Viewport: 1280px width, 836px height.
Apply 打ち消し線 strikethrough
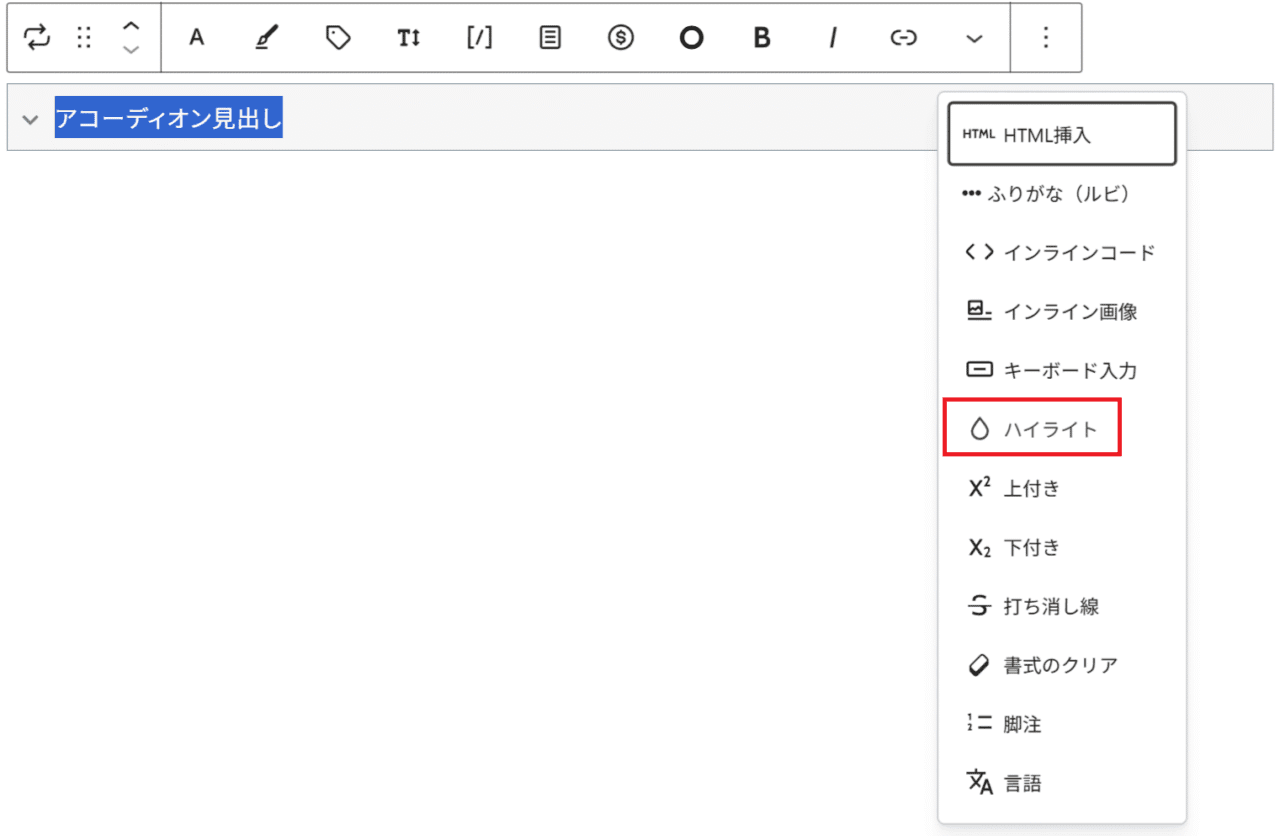pyautogui.click(x=1050, y=606)
